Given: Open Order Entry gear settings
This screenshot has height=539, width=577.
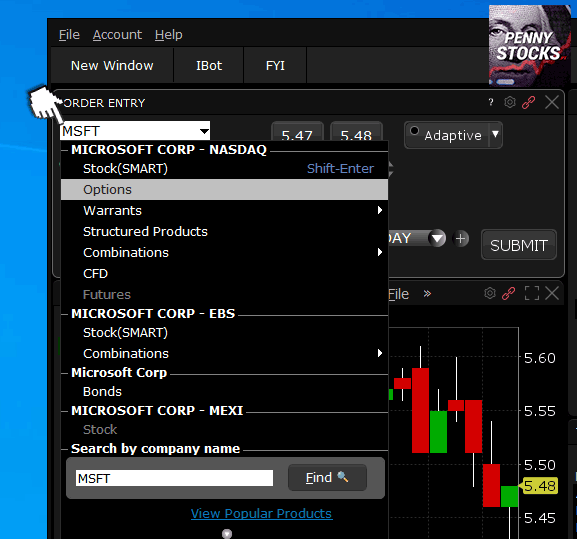Looking at the screenshot, I should point(510,102).
